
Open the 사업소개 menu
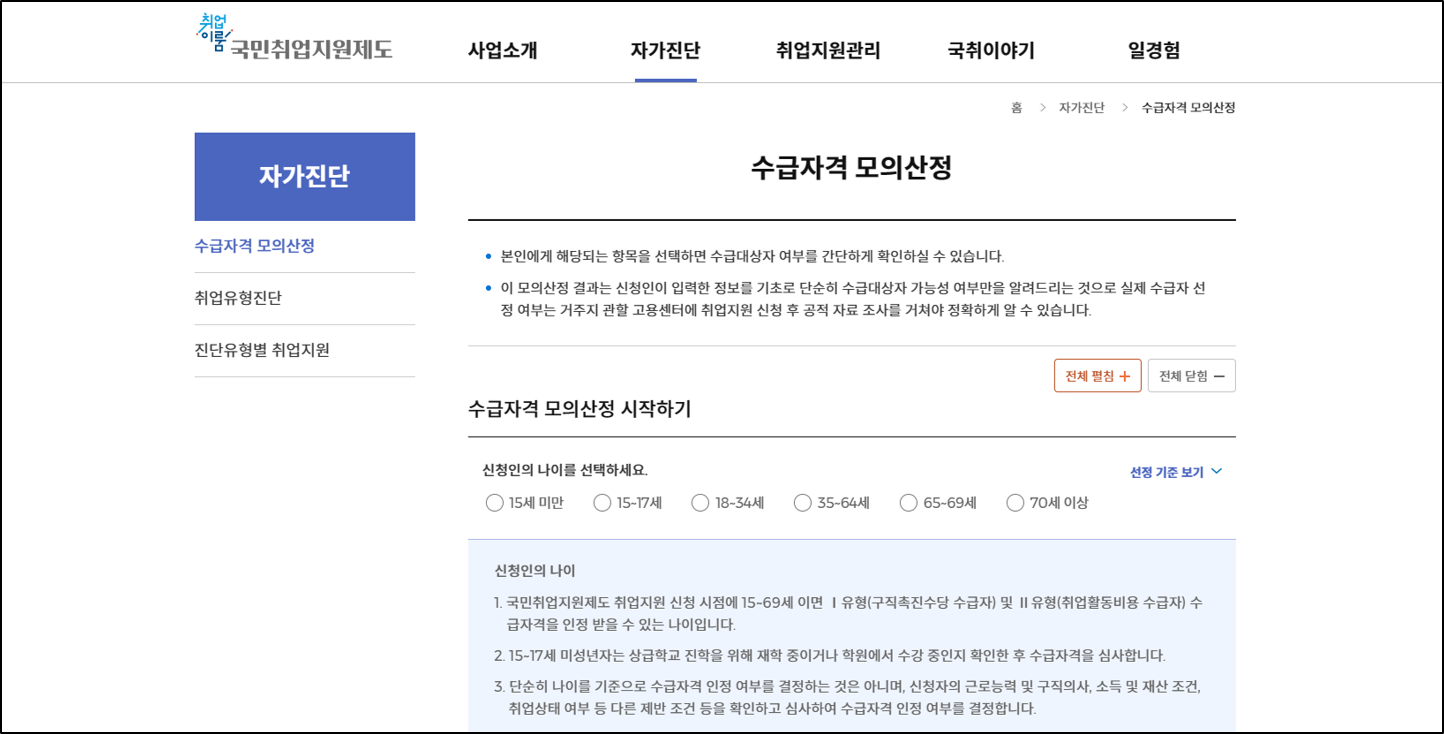(503, 50)
